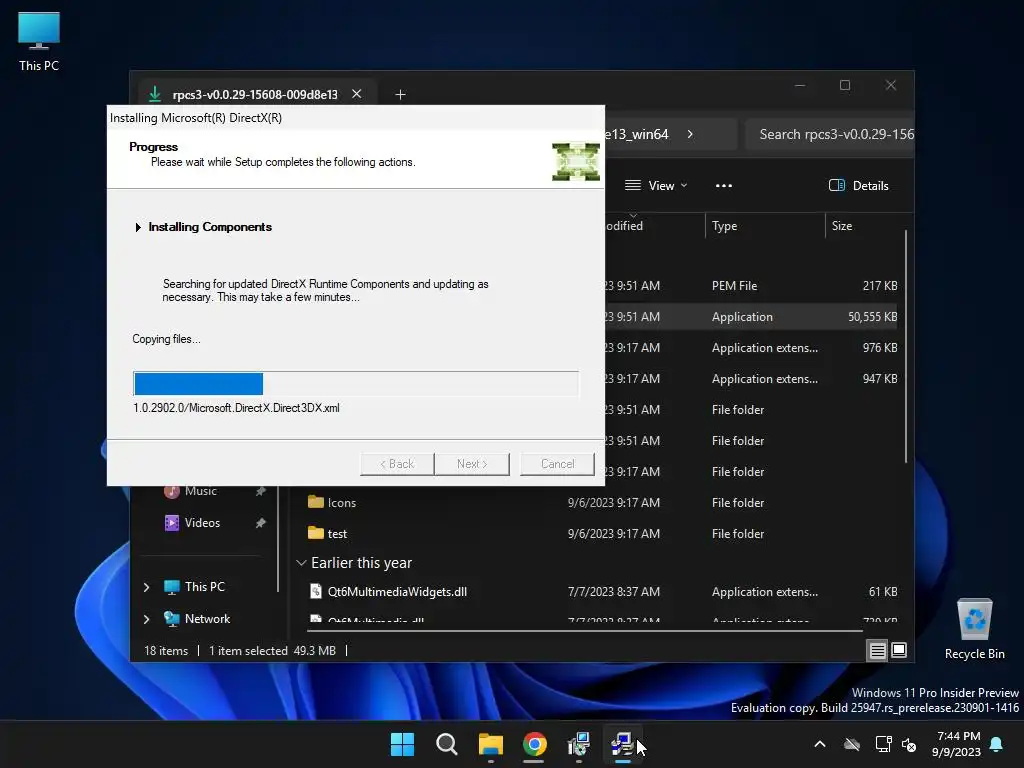Image resolution: width=1024 pixels, height=768 pixels.
Task: Collapse the Earlier this year group
Action: tap(301, 563)
